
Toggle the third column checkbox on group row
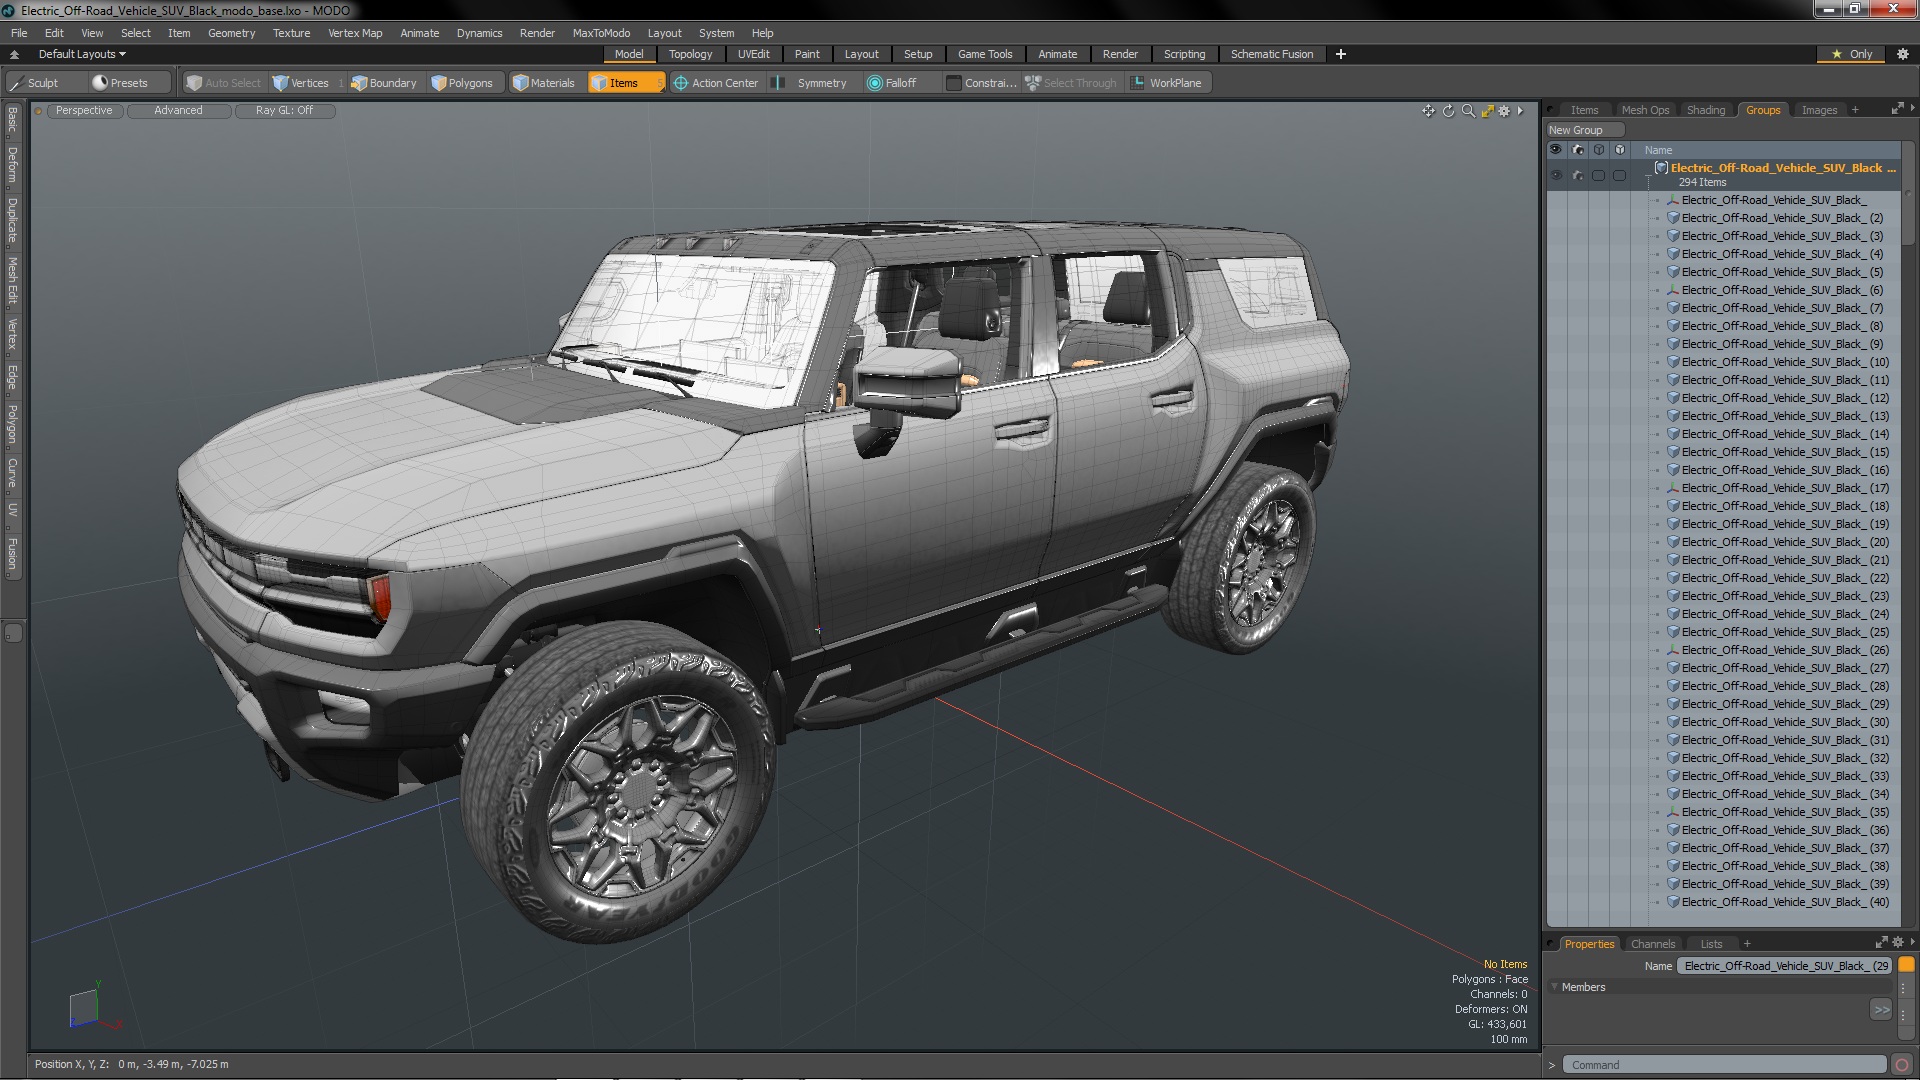click(1598, 175)
